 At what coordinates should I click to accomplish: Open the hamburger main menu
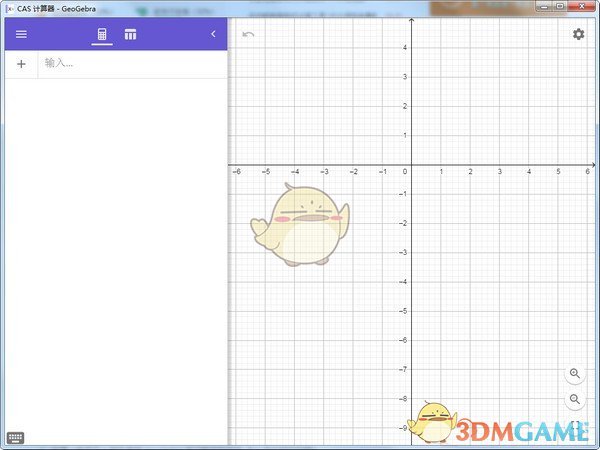tap(21, 34)
